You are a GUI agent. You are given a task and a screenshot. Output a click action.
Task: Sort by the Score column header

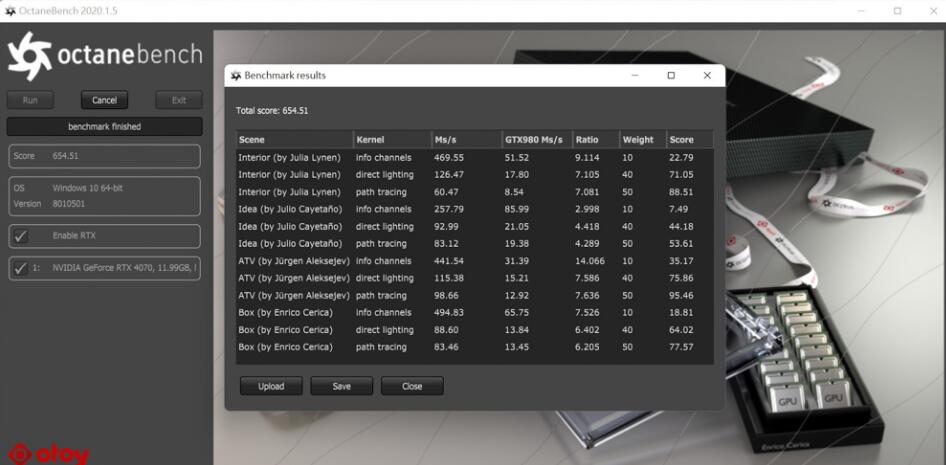coord(690,139)
